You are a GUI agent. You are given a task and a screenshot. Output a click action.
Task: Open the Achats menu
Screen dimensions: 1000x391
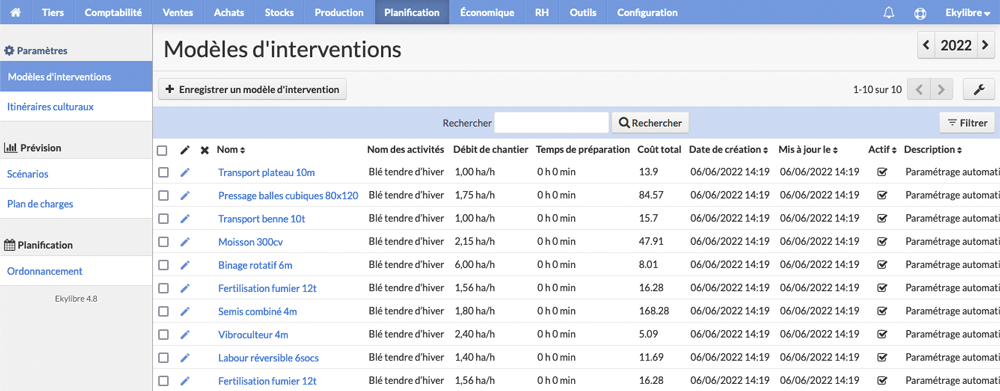pyautogui.click(x=230, y=12)
